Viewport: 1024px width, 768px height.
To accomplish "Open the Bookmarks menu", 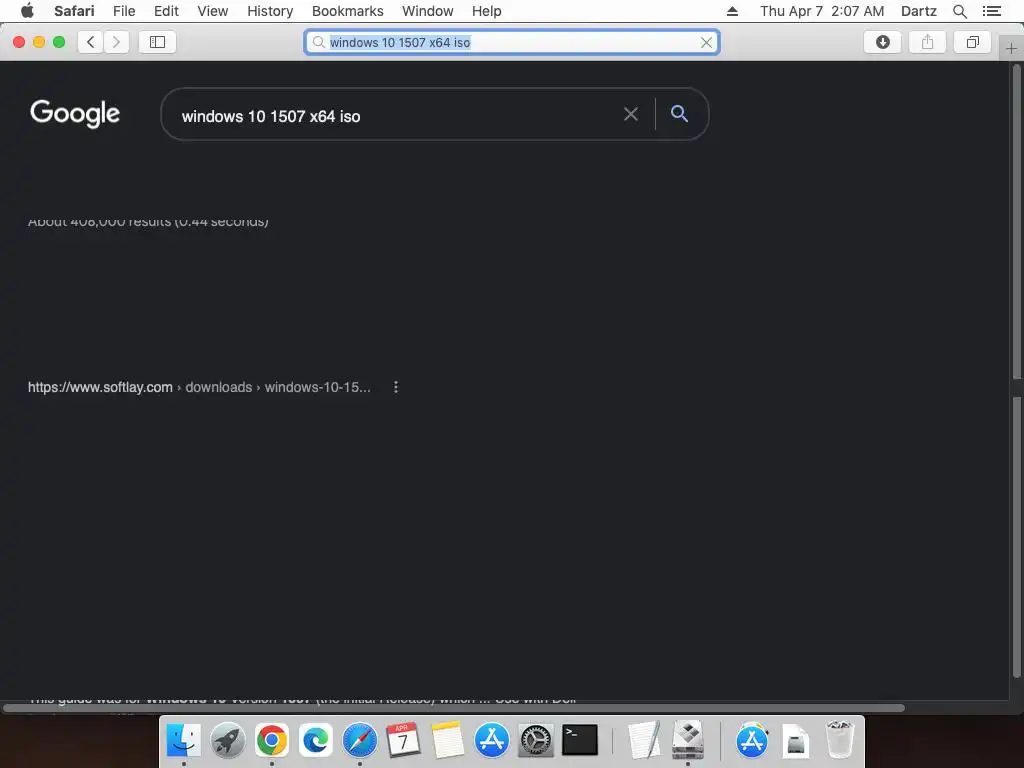I will (x=347, y=11).
